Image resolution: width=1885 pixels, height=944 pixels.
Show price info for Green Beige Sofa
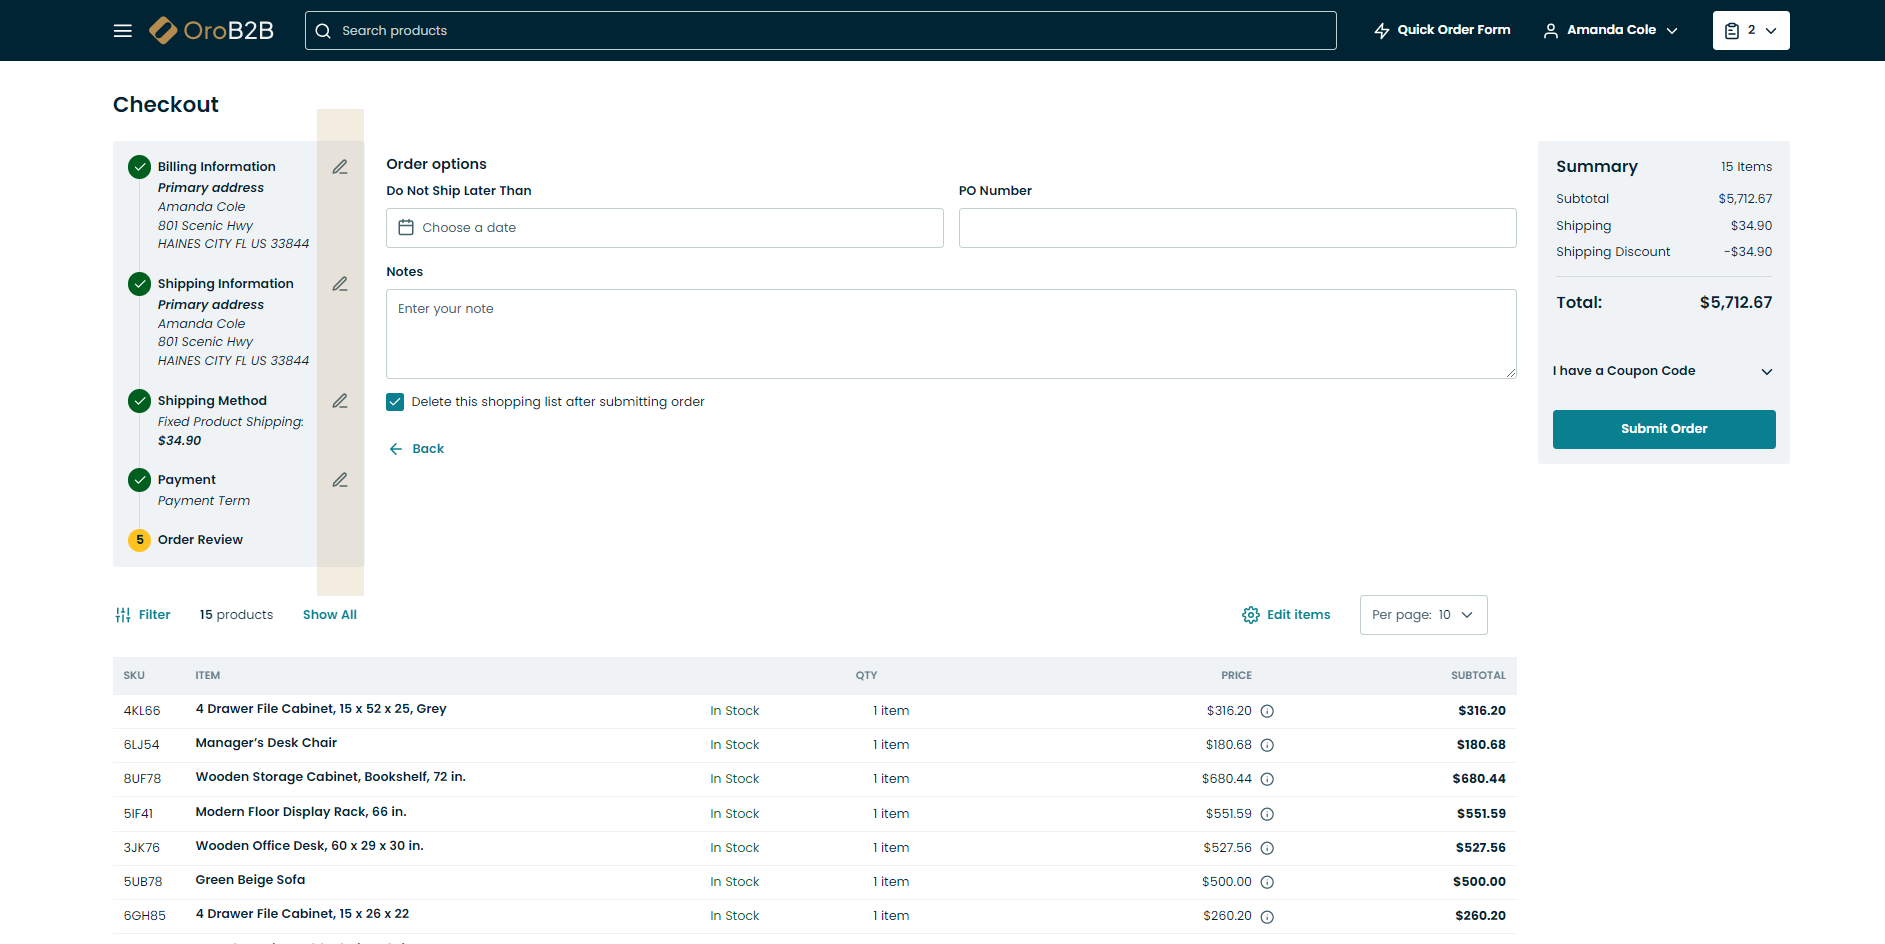pos(1267,882)
